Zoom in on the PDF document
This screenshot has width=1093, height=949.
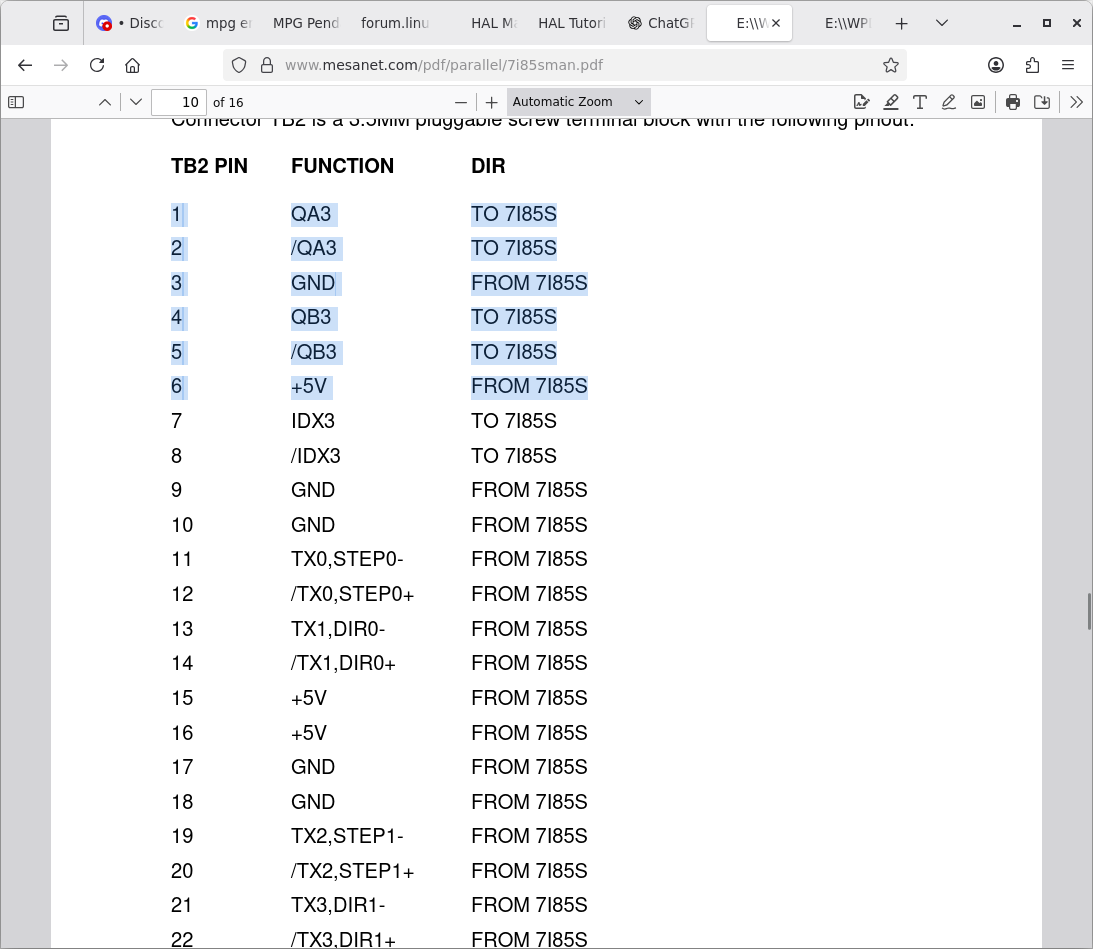point(491,102)
